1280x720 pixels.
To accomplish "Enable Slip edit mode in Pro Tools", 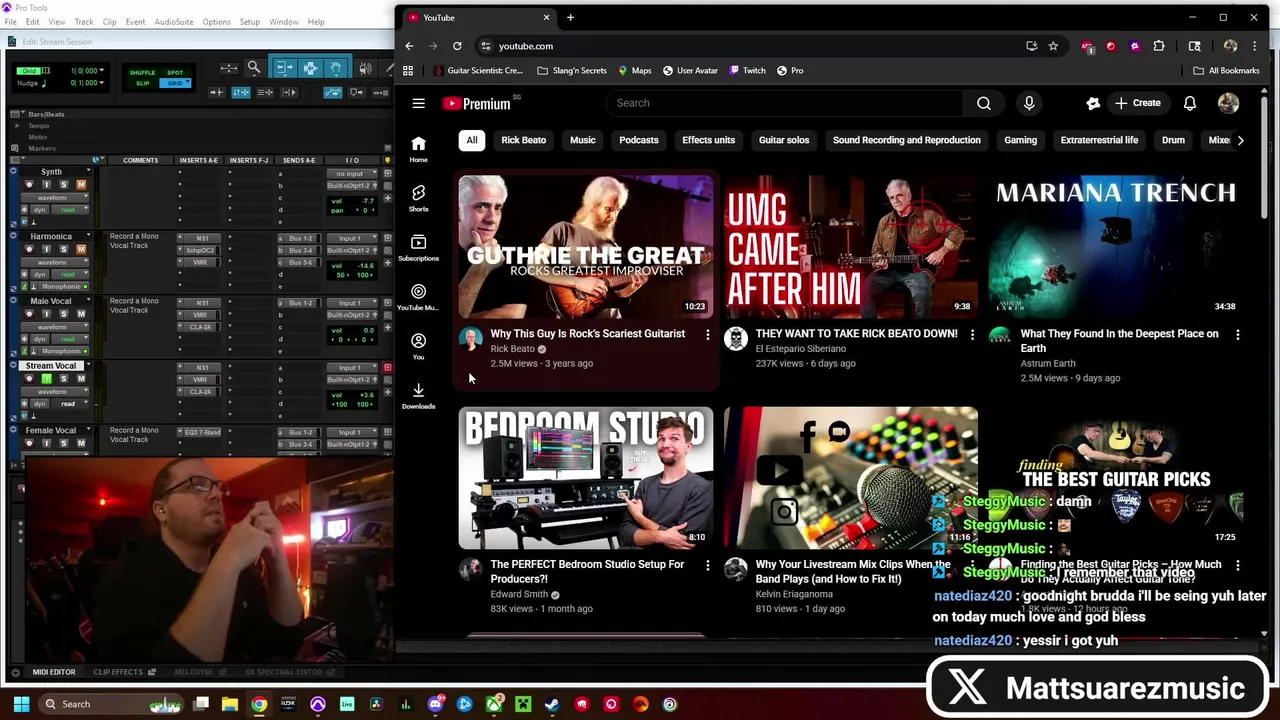I will (x=142, y=82).
